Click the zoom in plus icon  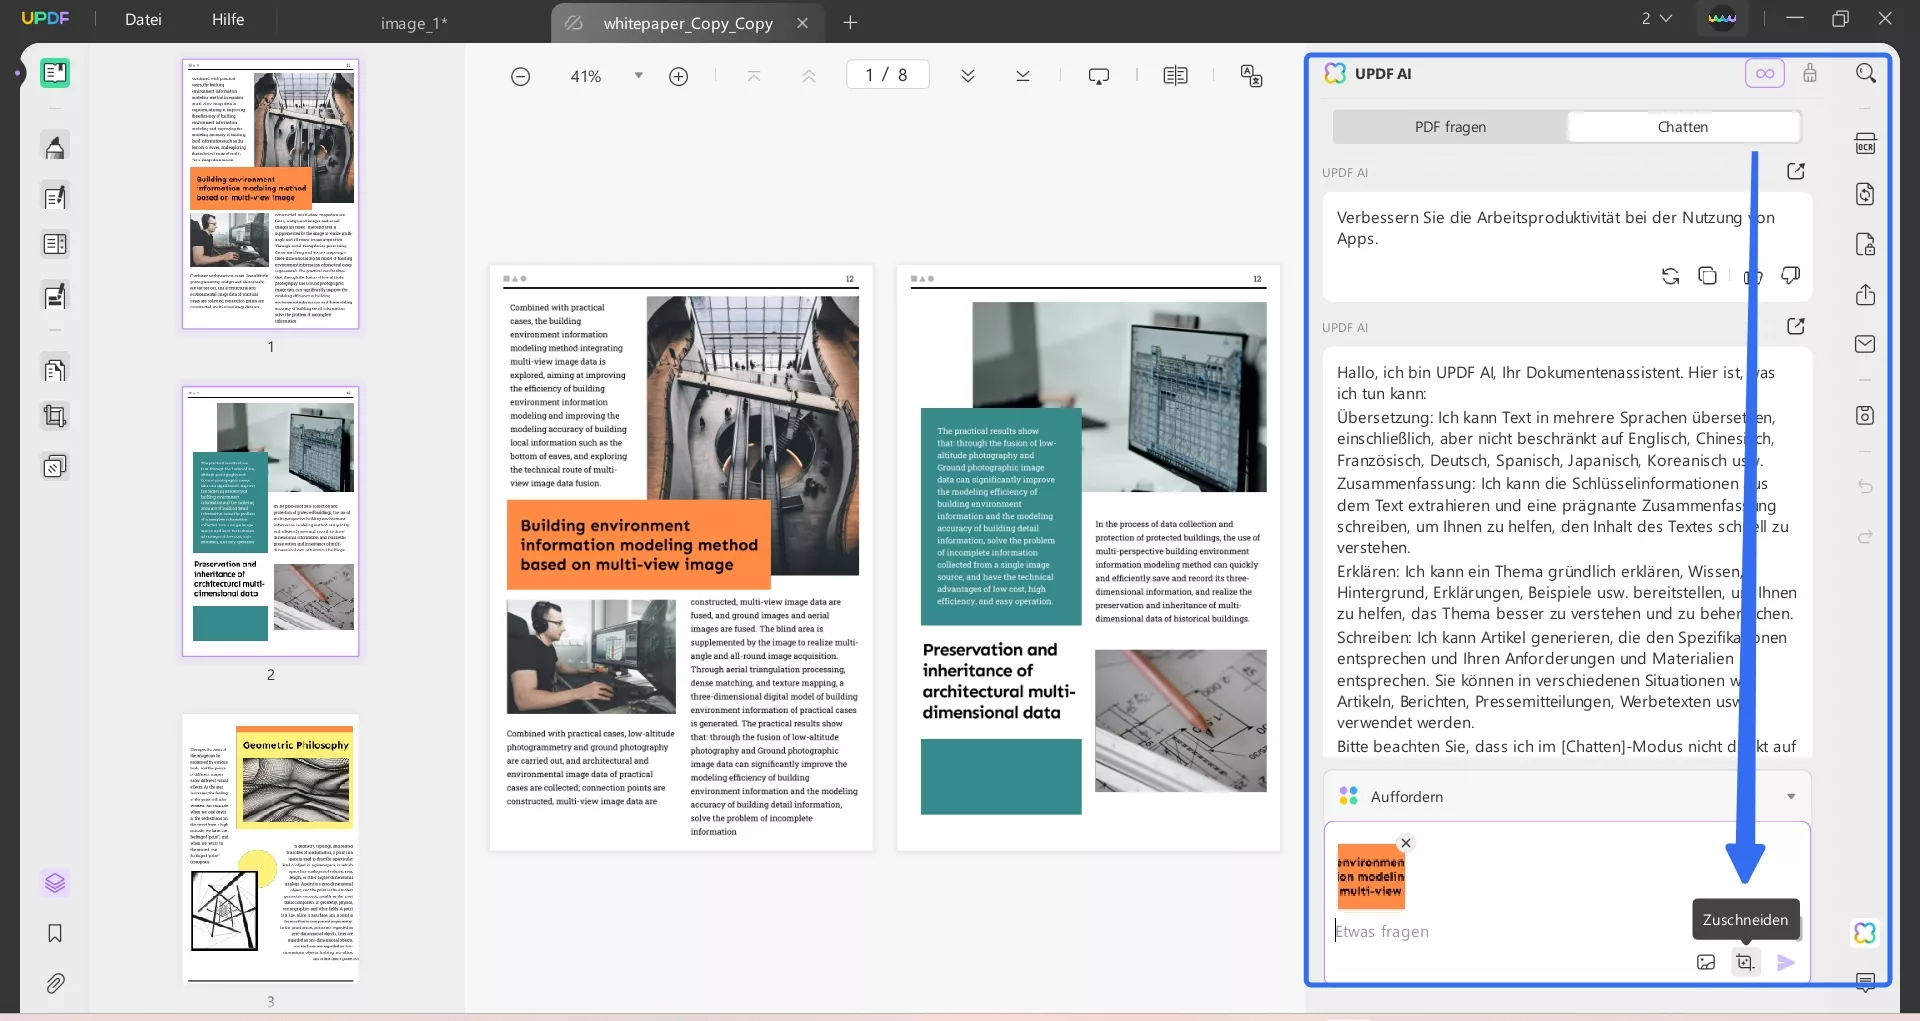678,76
